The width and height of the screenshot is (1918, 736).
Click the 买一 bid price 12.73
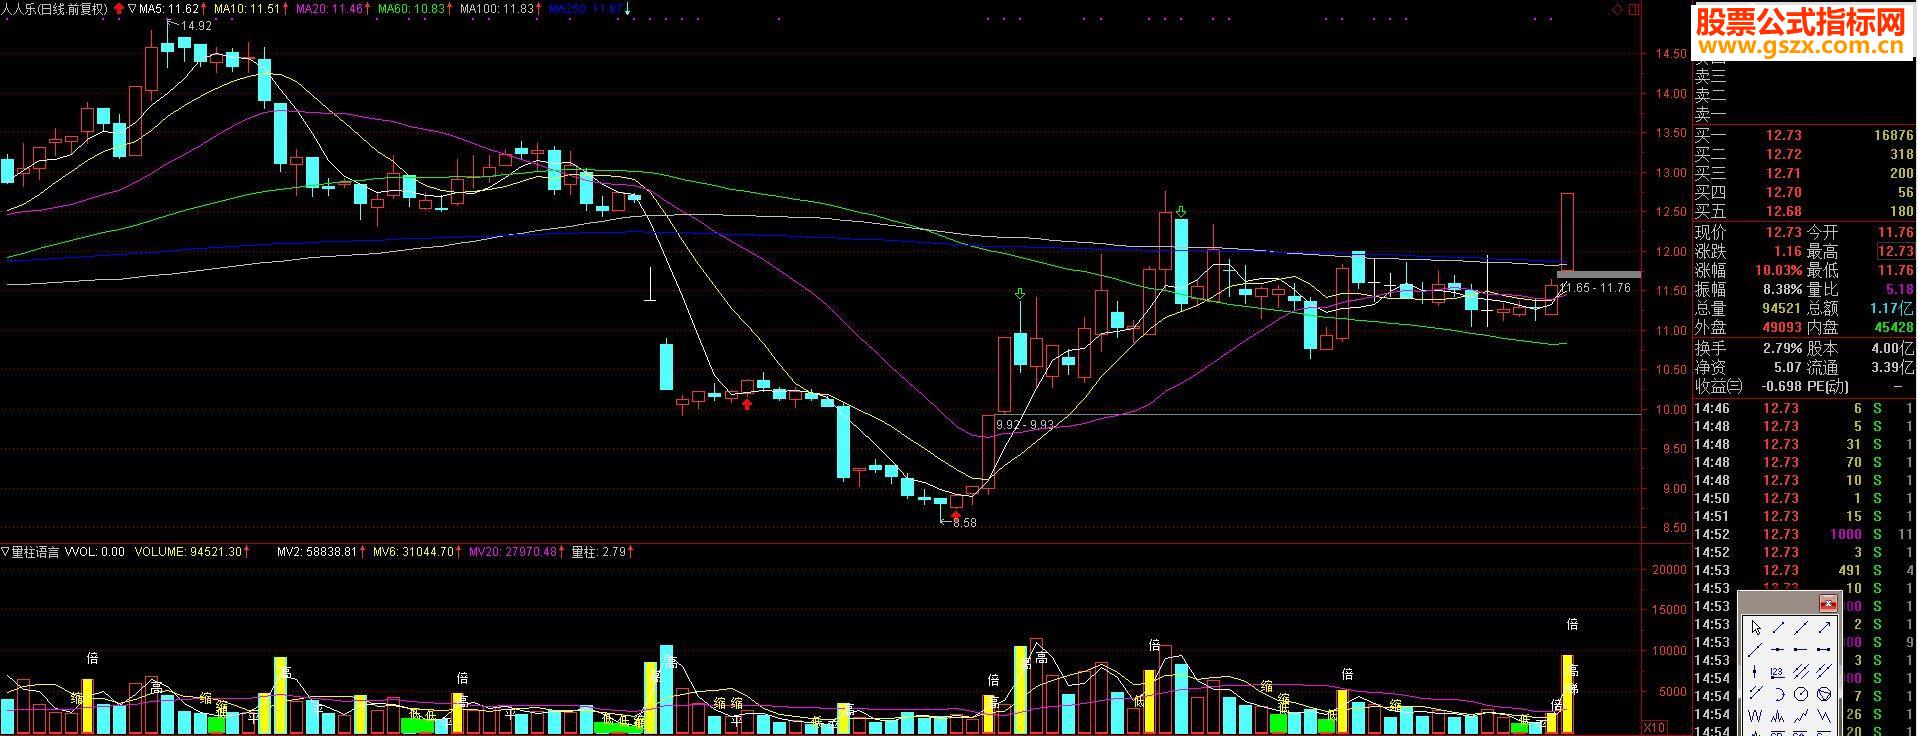(1783, 135)
